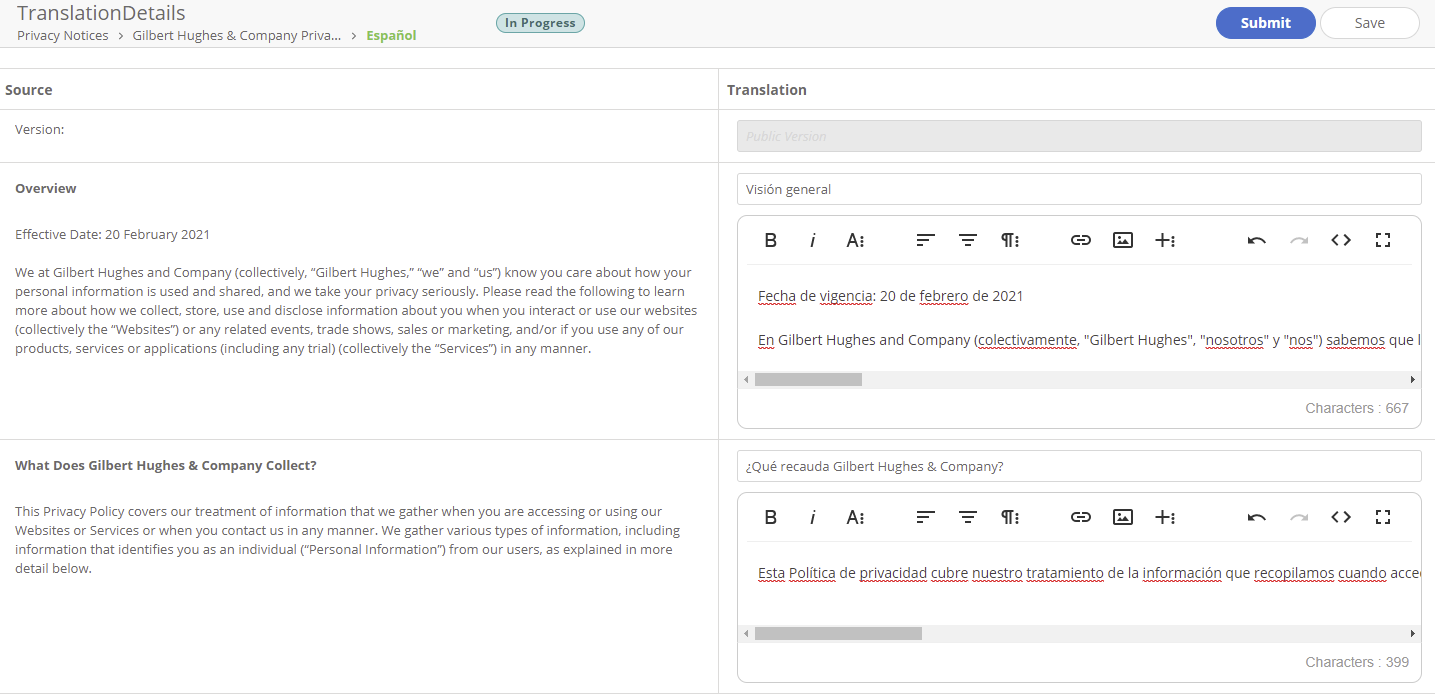Open code view in the Overview editor
Image resolution: width=1435 pixels, height=695 pixels.
pyautogui.click(x=1341, y=240)
